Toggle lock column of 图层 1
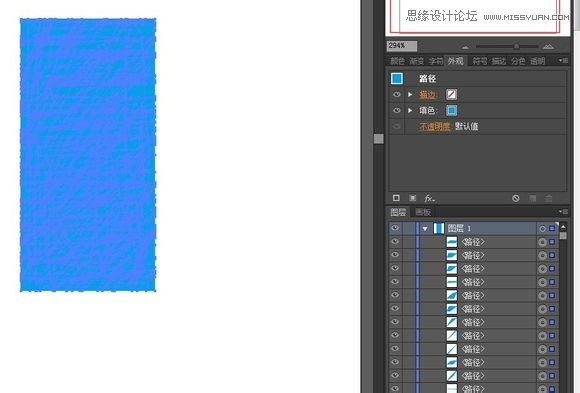This screenshot has height=393, width=580. pos(408,228)
